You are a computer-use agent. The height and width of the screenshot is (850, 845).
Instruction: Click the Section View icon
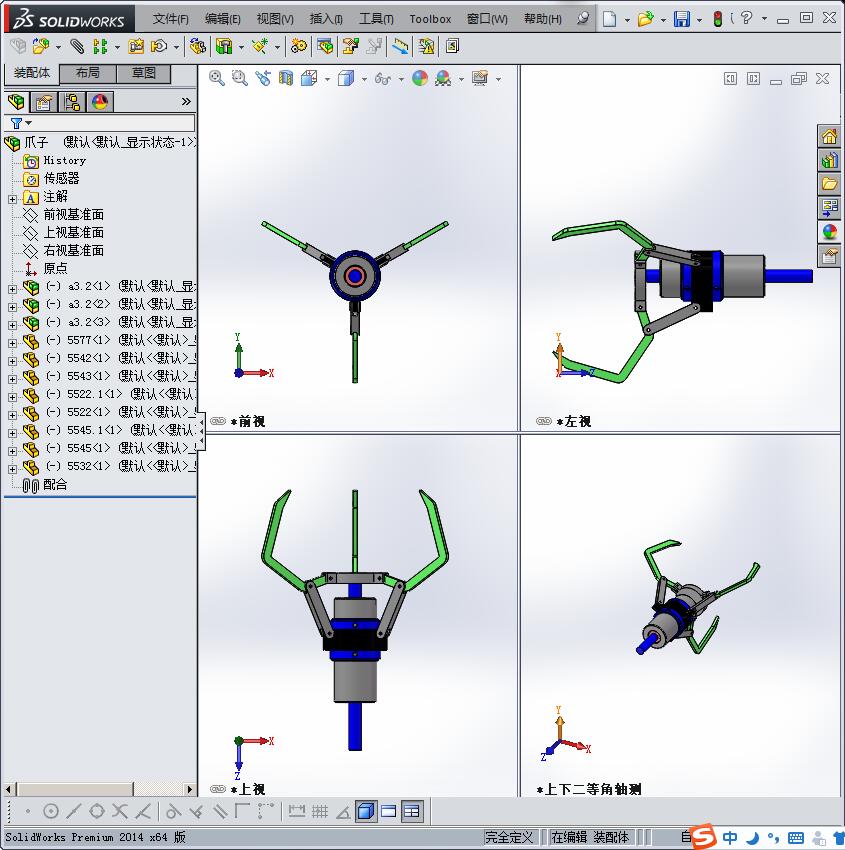(286, 79)
